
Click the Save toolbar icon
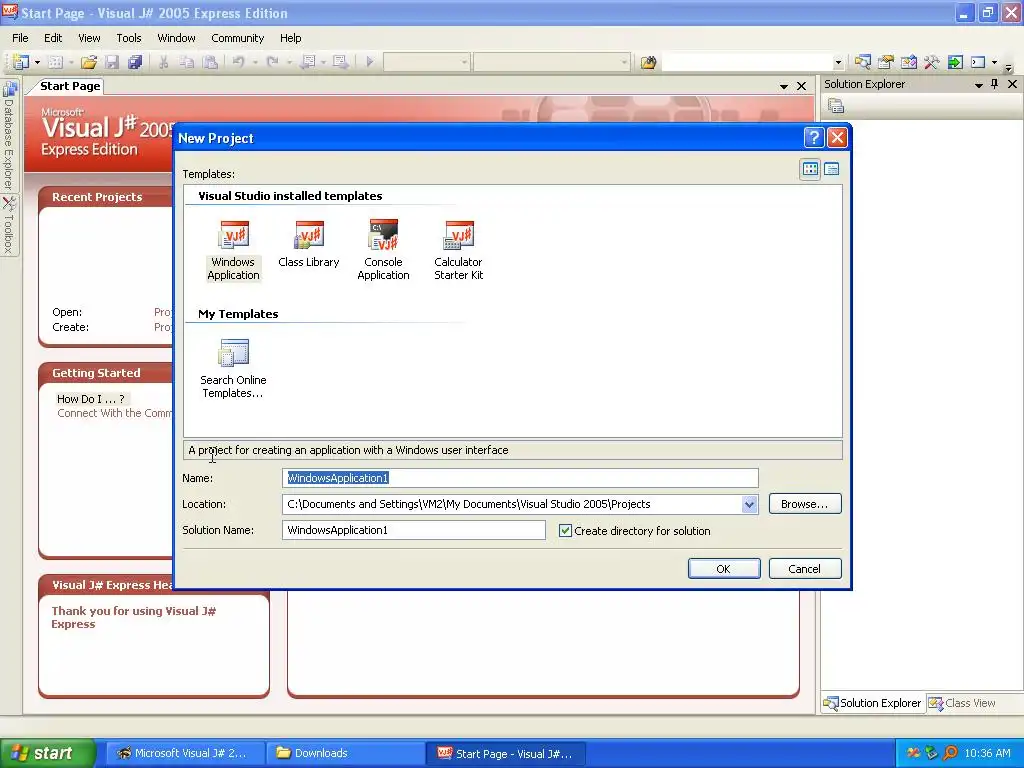click(112, 62)
